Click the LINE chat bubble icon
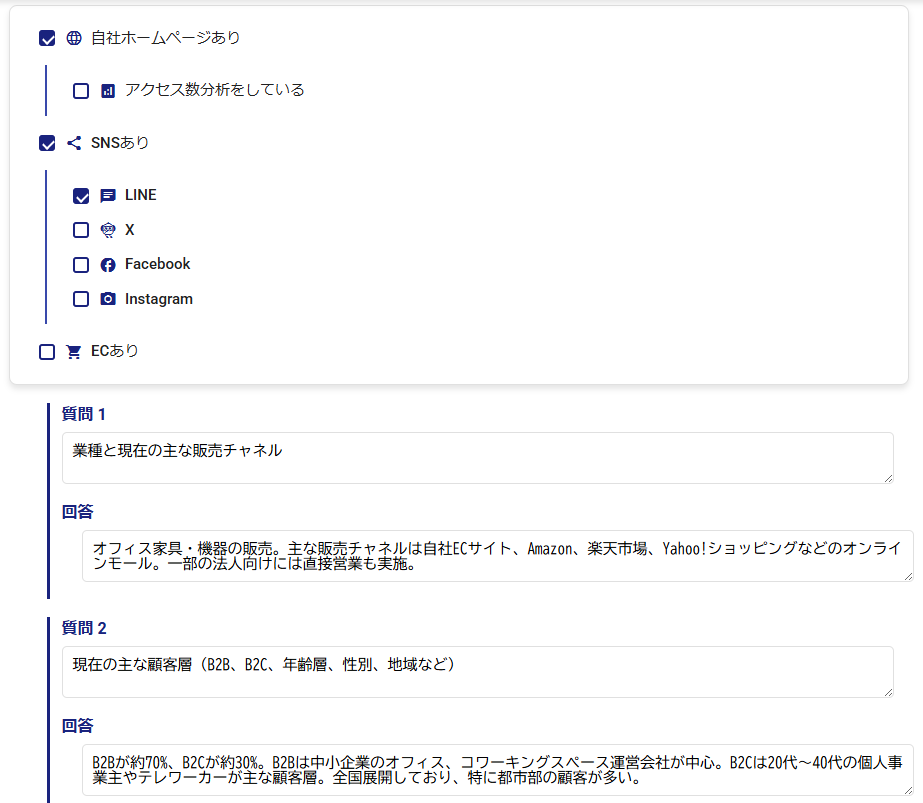923x803 pixels. (108, 196)
